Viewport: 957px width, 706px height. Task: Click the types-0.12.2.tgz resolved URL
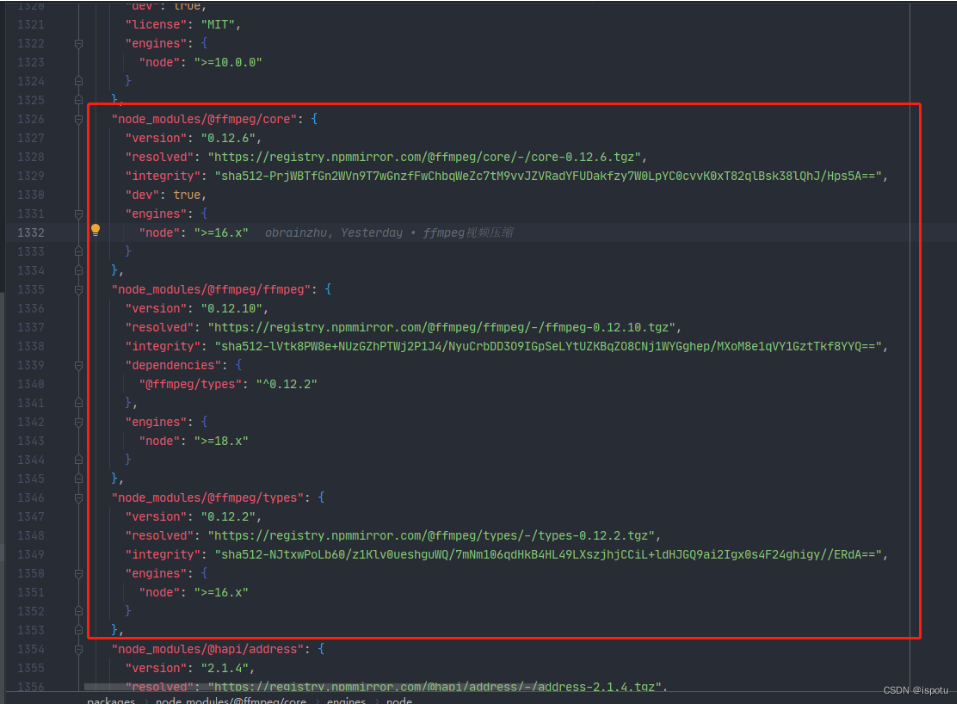pyautogui.click(x=431, y=535)
